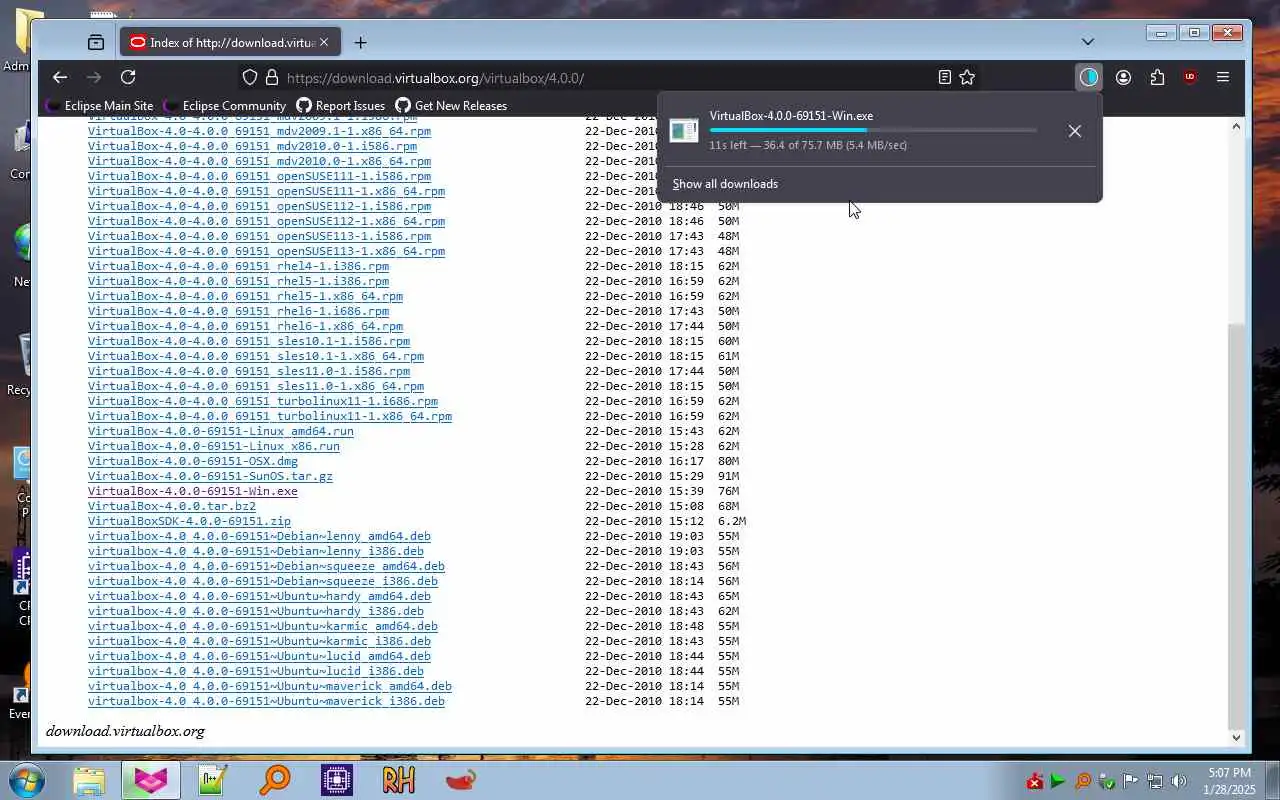Open the account profile icon
Viewport: 1280px width, 800px height.
pos(1123,77)
